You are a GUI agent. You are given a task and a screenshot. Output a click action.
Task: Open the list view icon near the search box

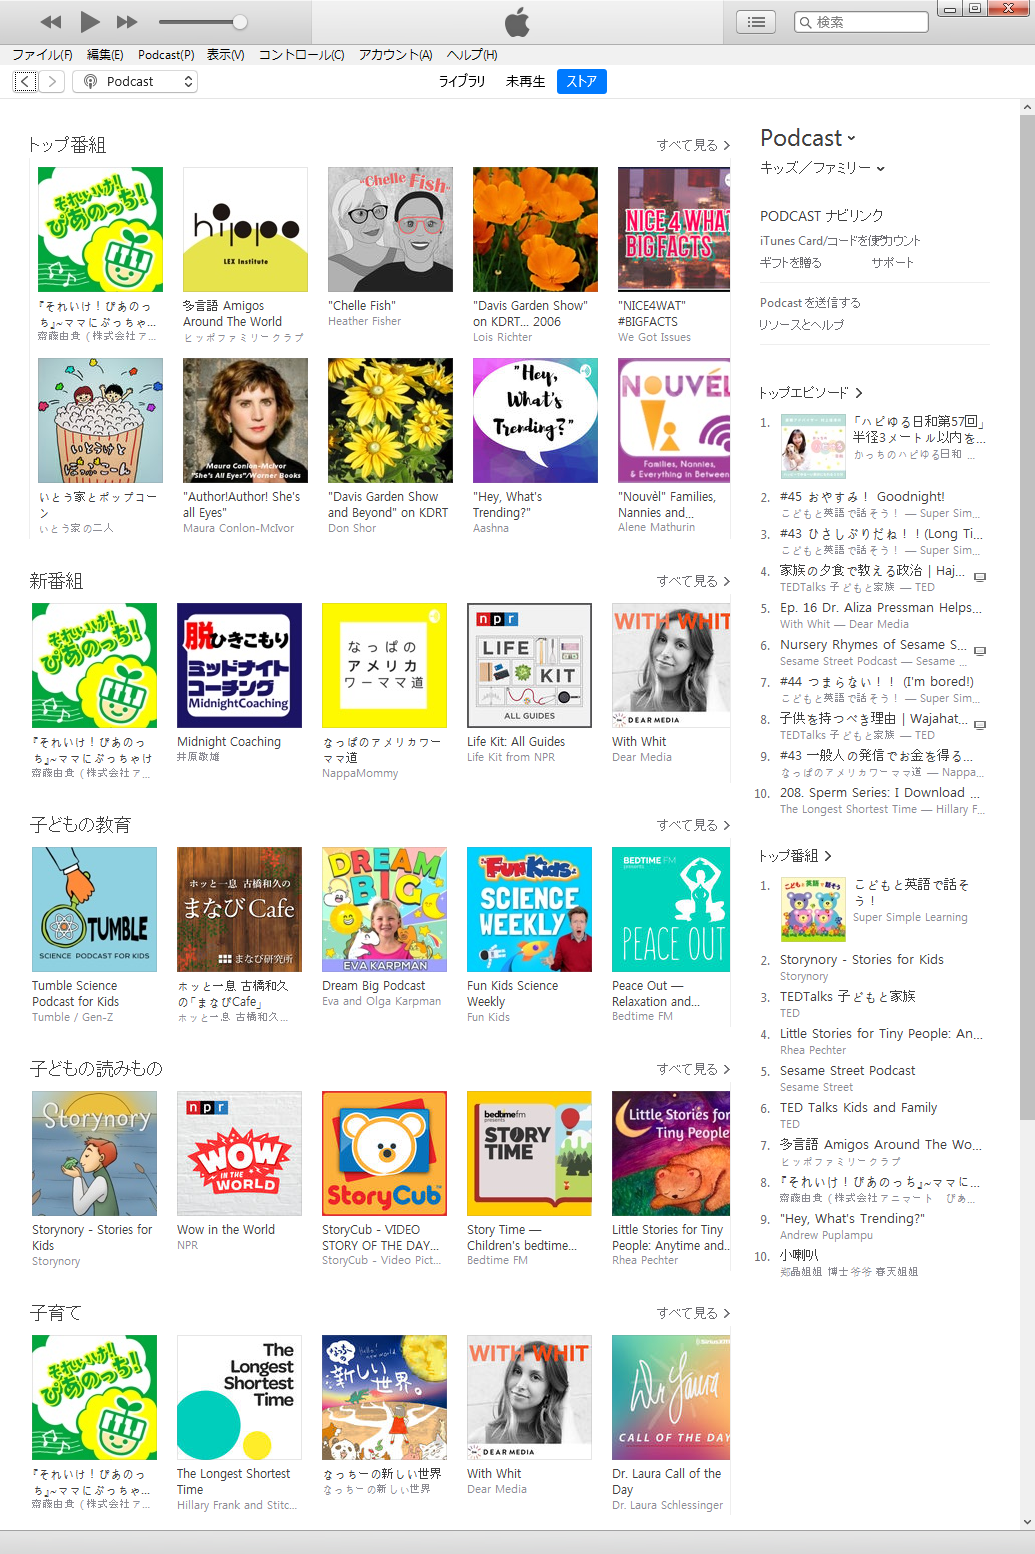coord(757,22)
